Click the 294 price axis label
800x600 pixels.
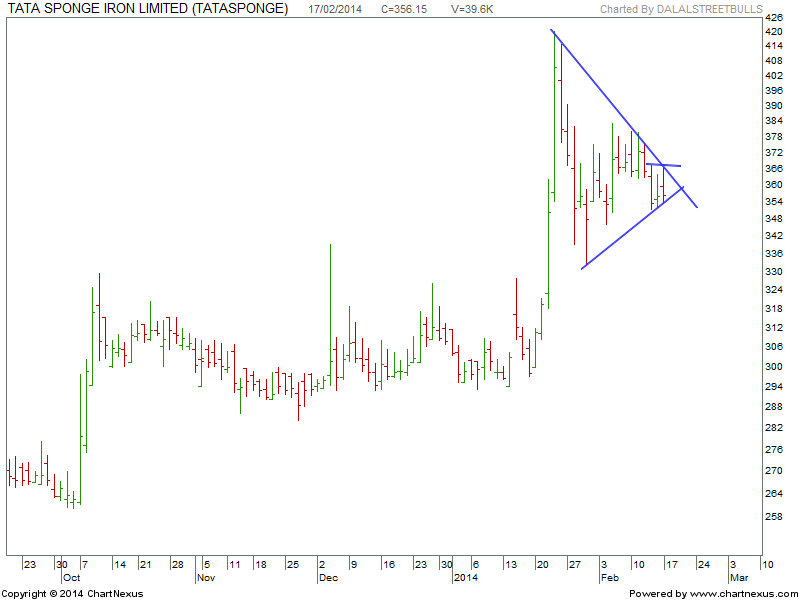[x=774, y=386]
